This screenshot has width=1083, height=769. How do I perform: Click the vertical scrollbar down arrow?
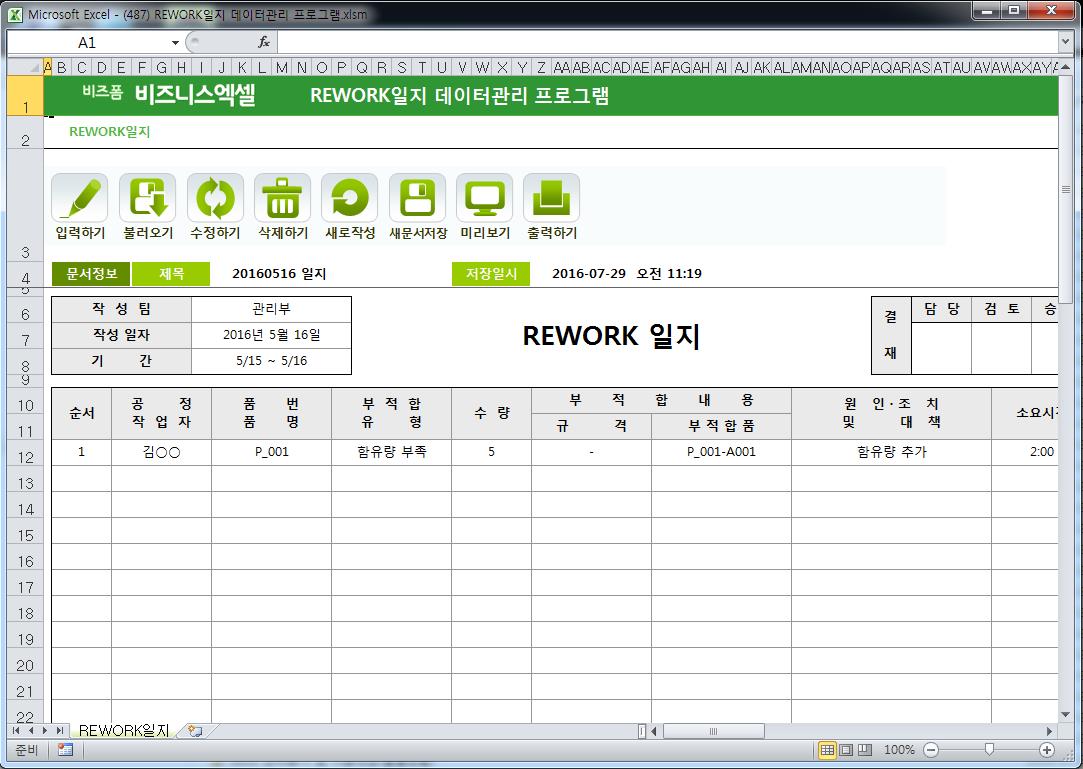pyautogui.click(x=1066, y=714)
